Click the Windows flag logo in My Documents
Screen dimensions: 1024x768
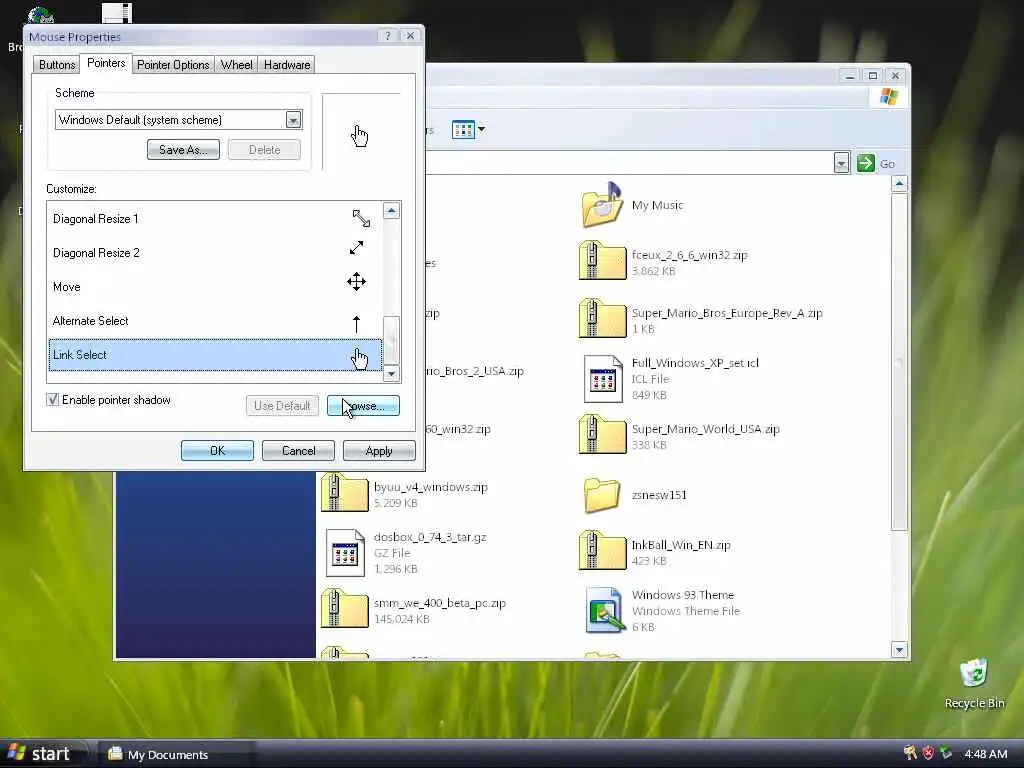point(888,97)
